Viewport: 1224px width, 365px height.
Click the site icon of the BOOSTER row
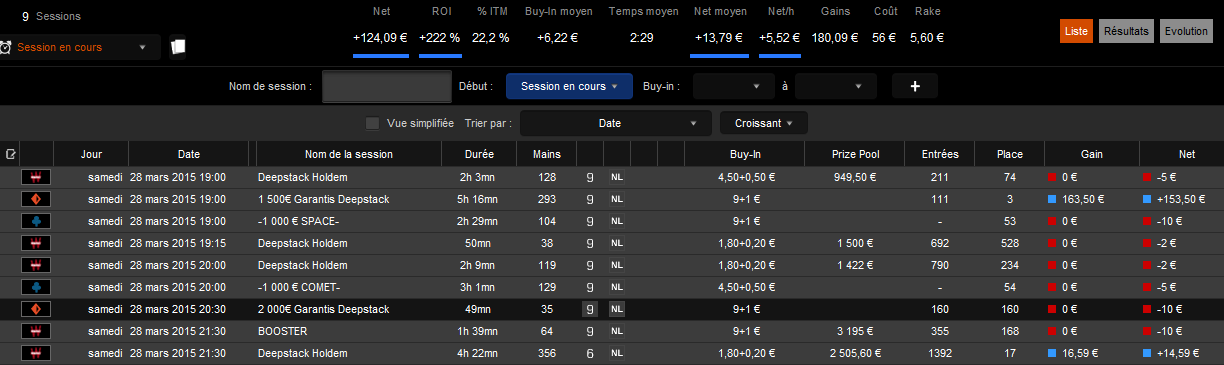coord(36,331)
